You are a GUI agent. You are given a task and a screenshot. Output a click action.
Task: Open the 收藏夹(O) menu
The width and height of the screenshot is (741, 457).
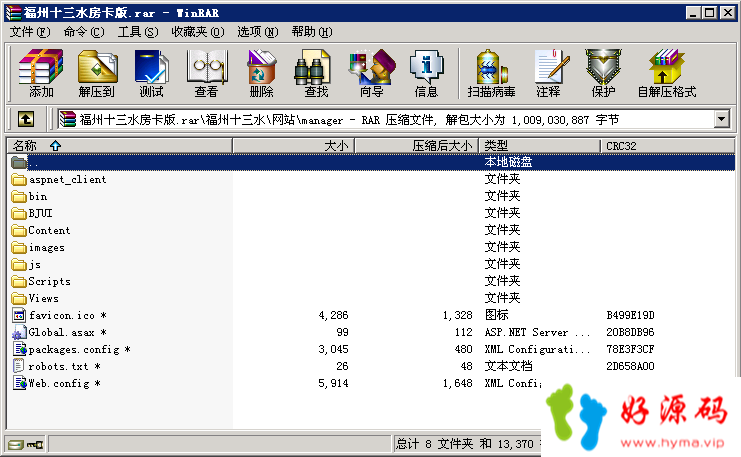click(198, 32)
